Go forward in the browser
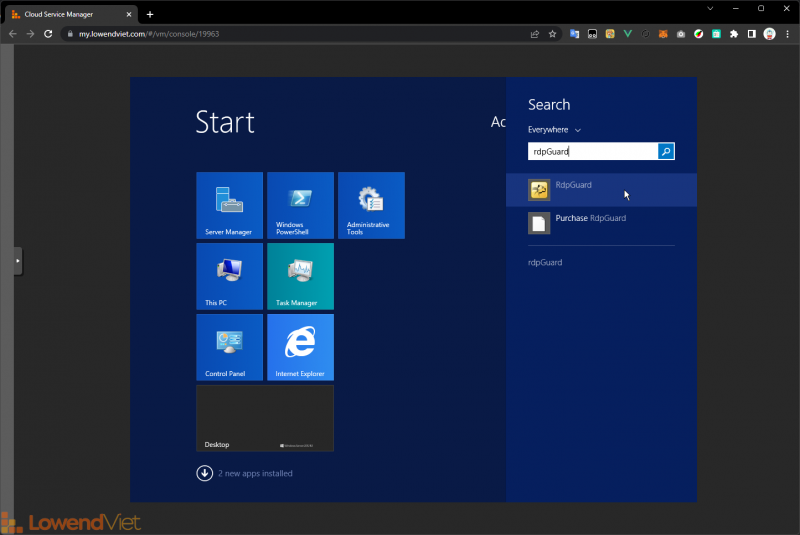800x535 pixels. pyautogui.click(x=31, y=34)
